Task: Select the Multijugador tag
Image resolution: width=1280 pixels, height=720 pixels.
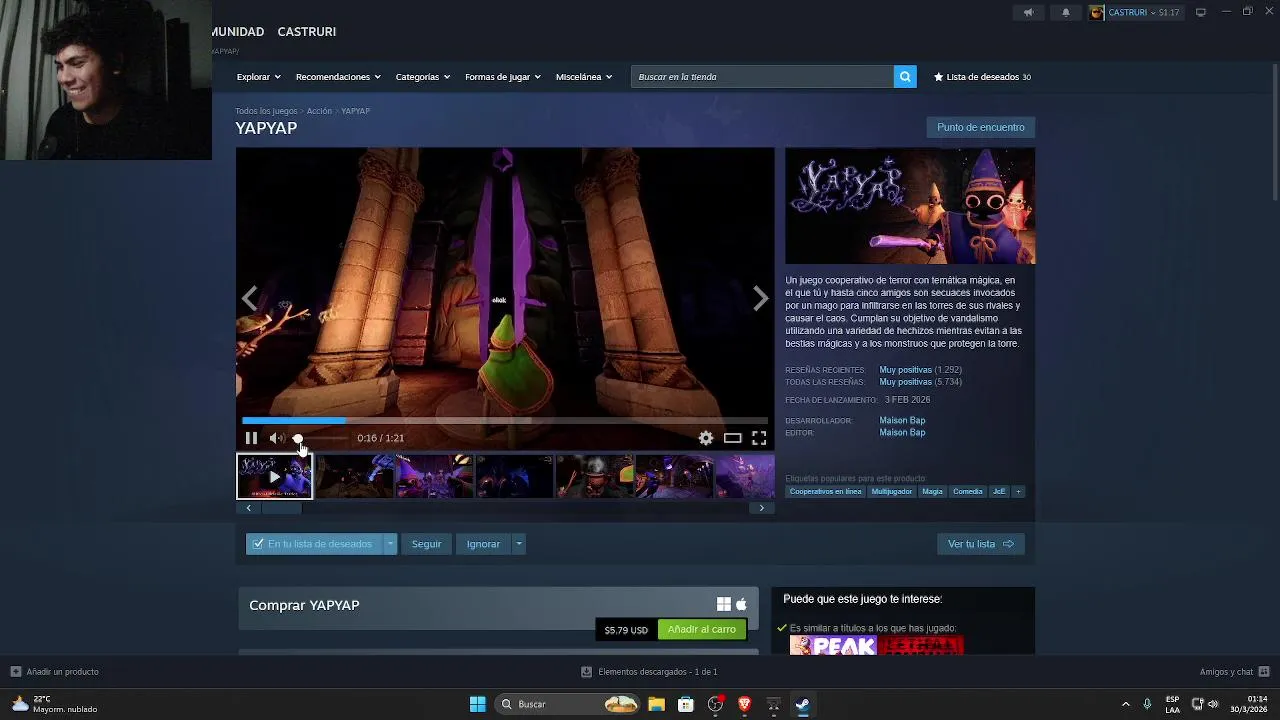Action: (892, 491)
